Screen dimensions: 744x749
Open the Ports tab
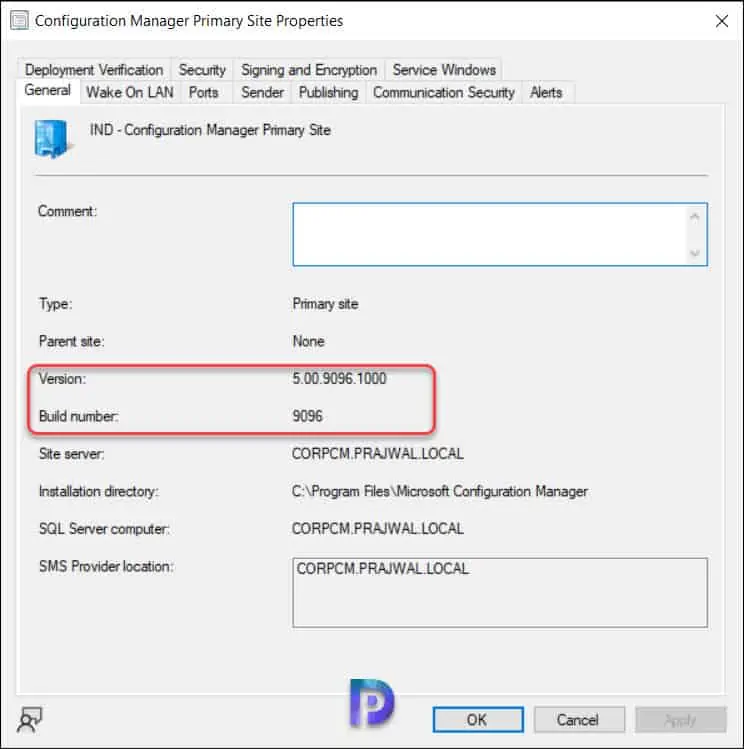pos(204,92)
